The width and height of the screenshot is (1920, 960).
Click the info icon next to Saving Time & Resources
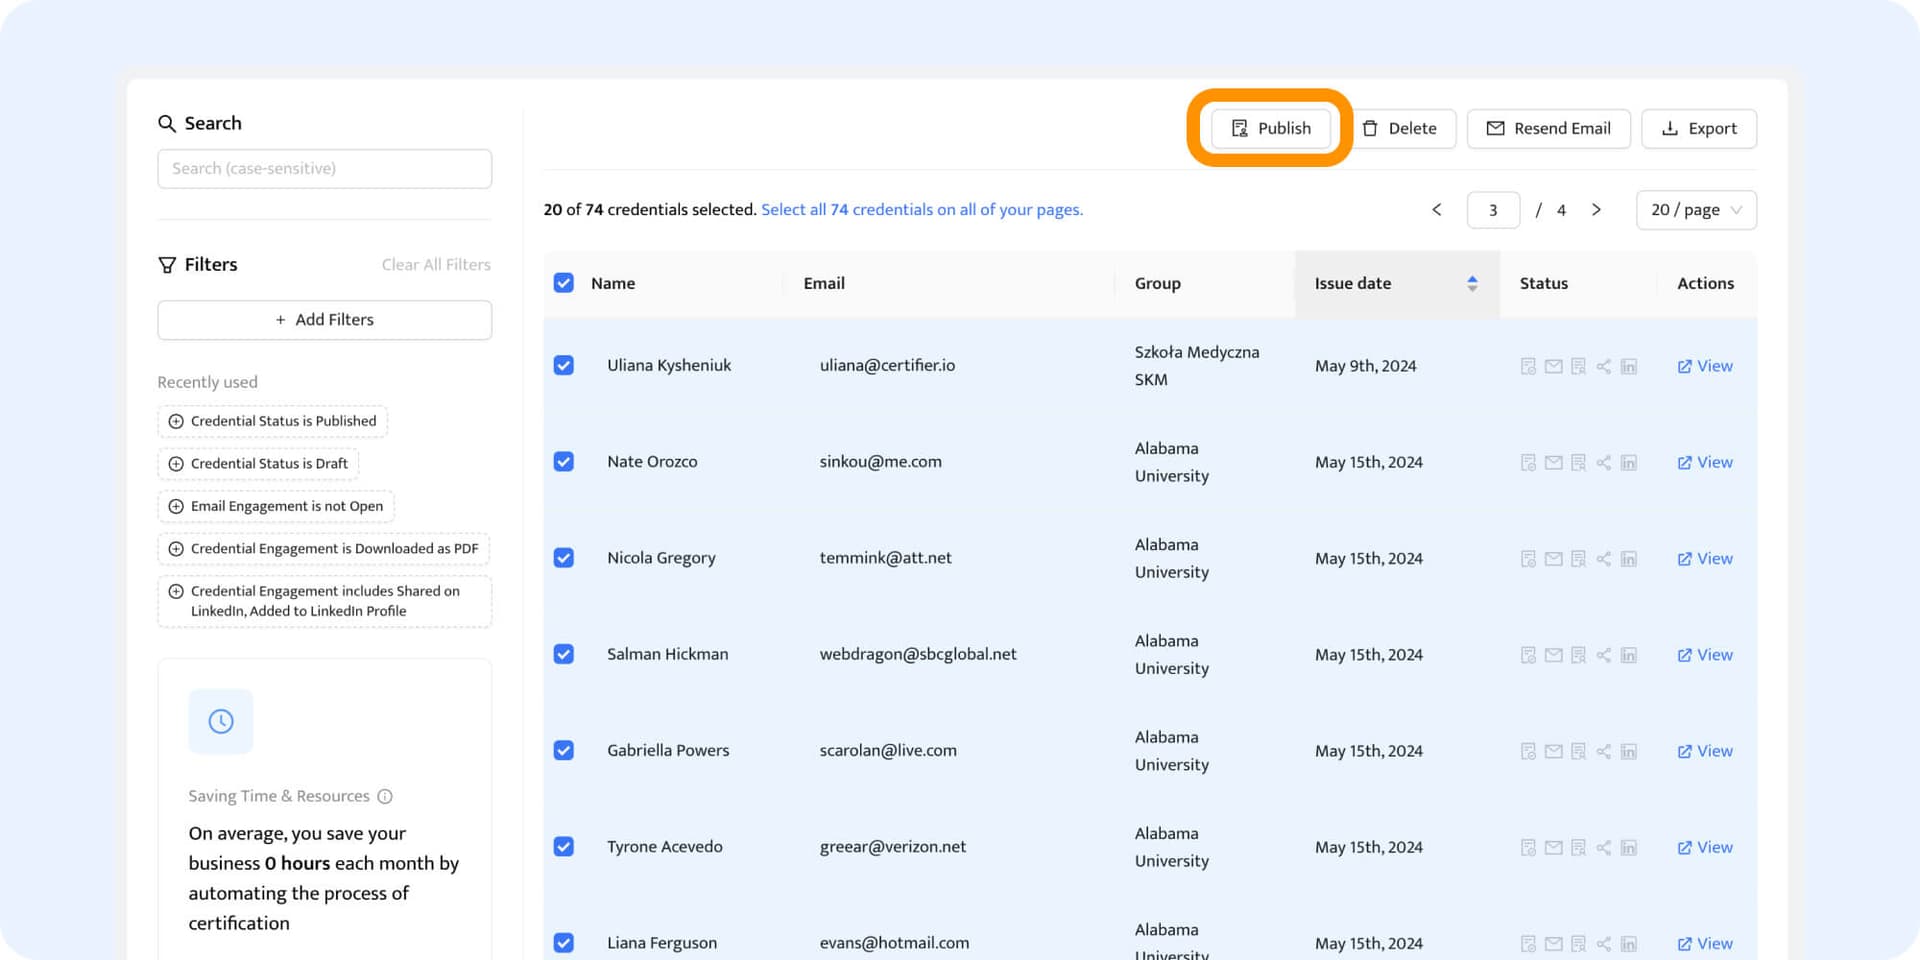386,796
